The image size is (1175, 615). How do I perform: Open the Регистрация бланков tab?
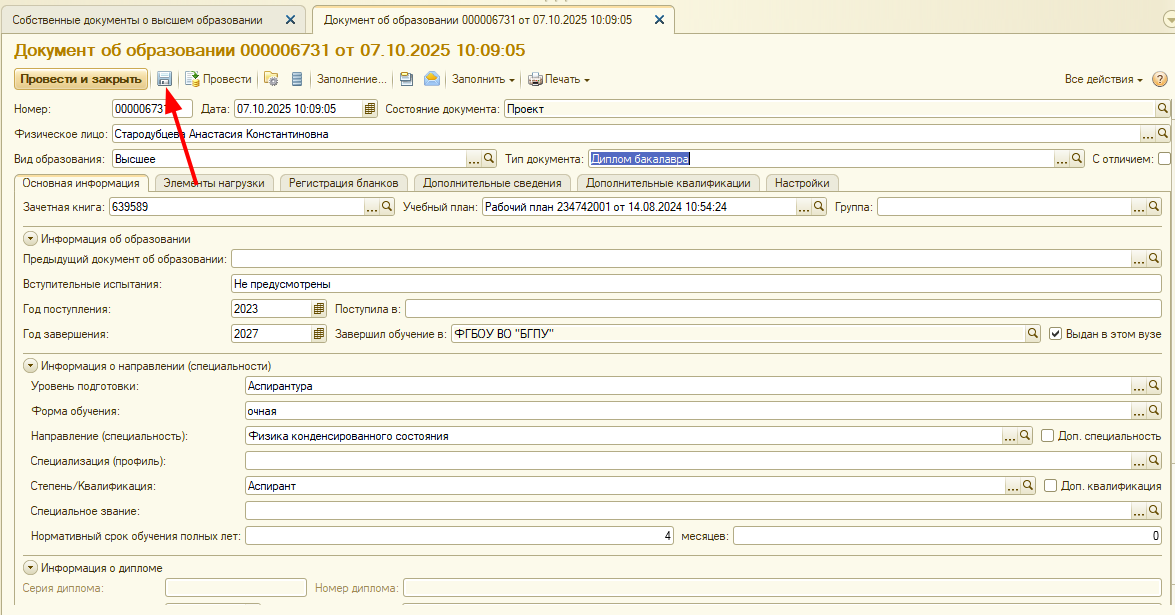tap(344, 183)
